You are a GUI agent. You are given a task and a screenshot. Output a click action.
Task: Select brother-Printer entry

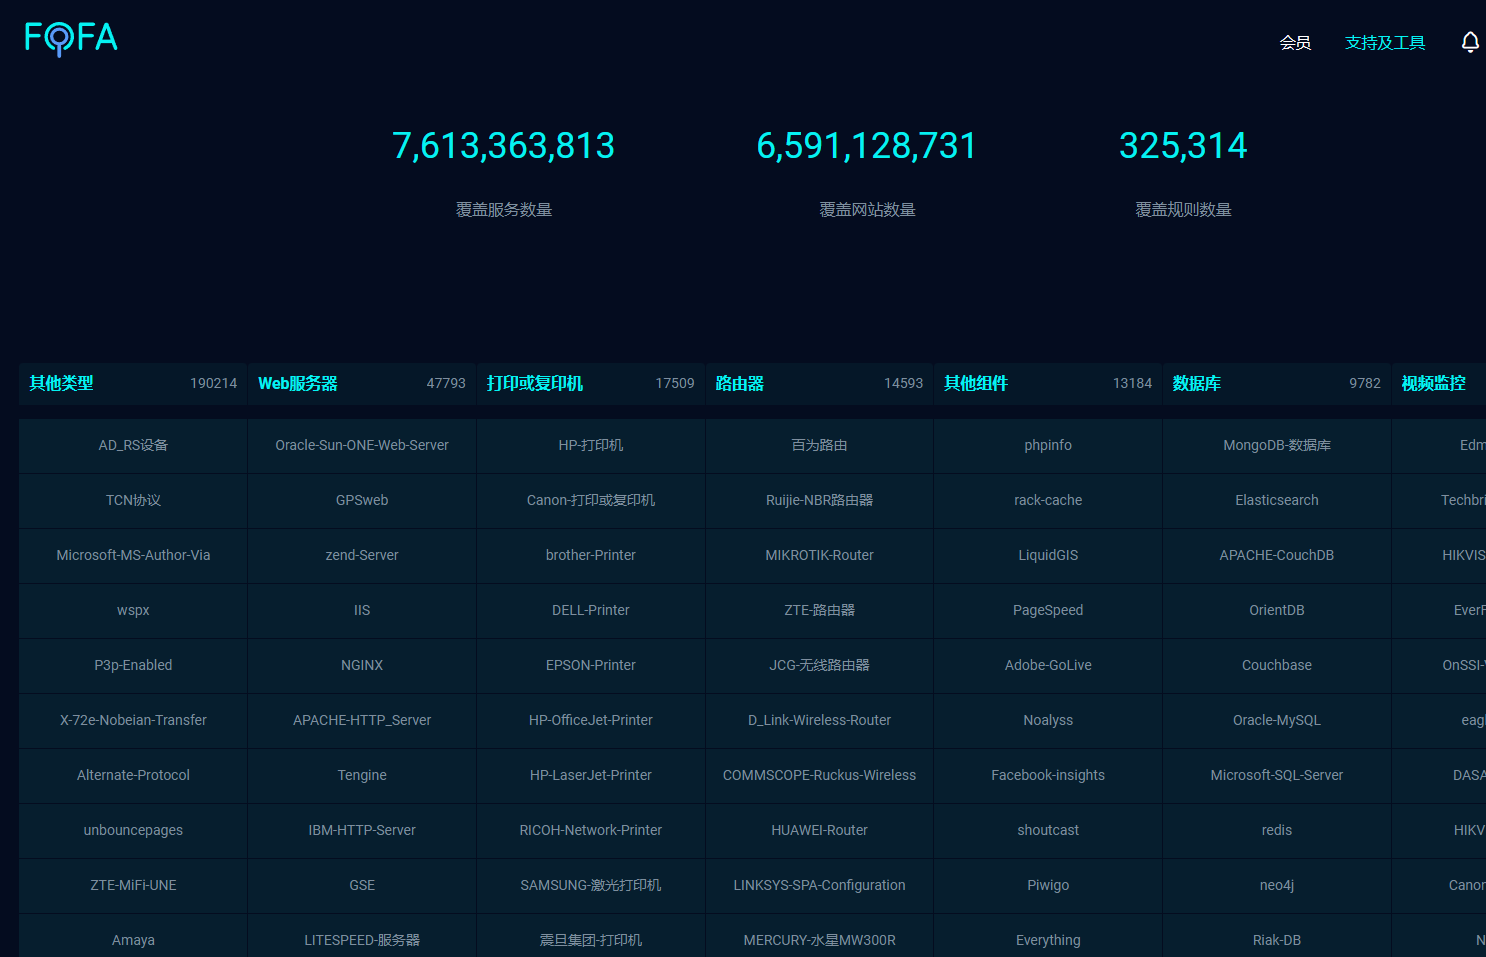tap(591, 555)
